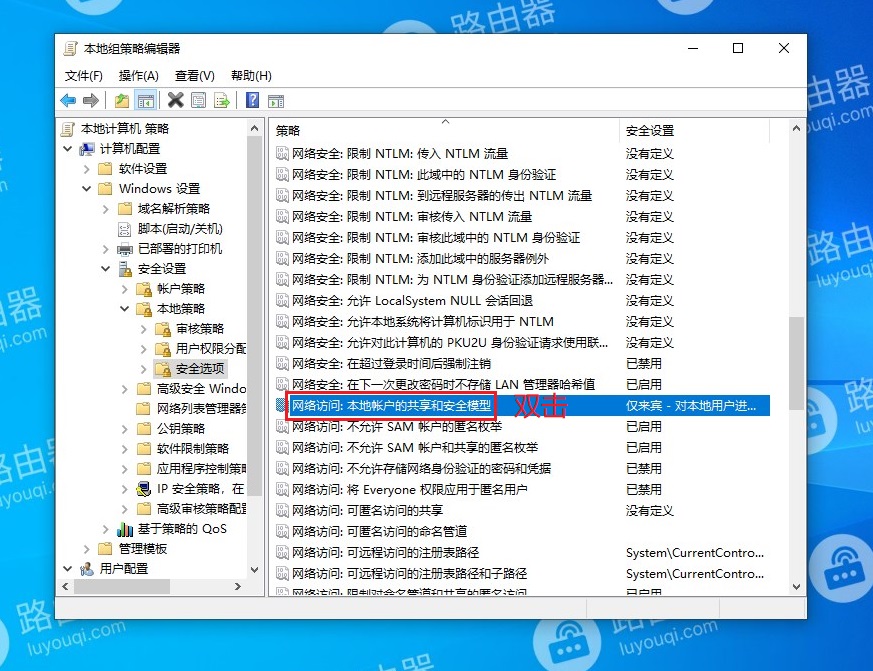Click the tree pane horizontal scrollbar thumb
The image size is (873, 671).
pos(122,586)
